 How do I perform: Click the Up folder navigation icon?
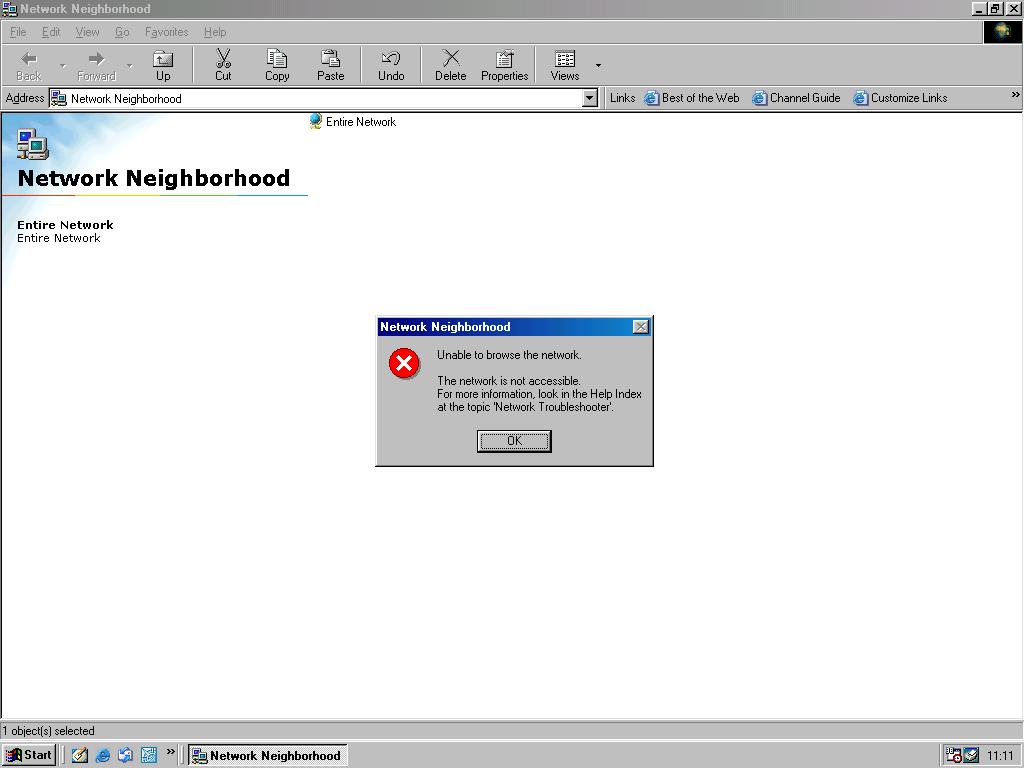point(163,63)
